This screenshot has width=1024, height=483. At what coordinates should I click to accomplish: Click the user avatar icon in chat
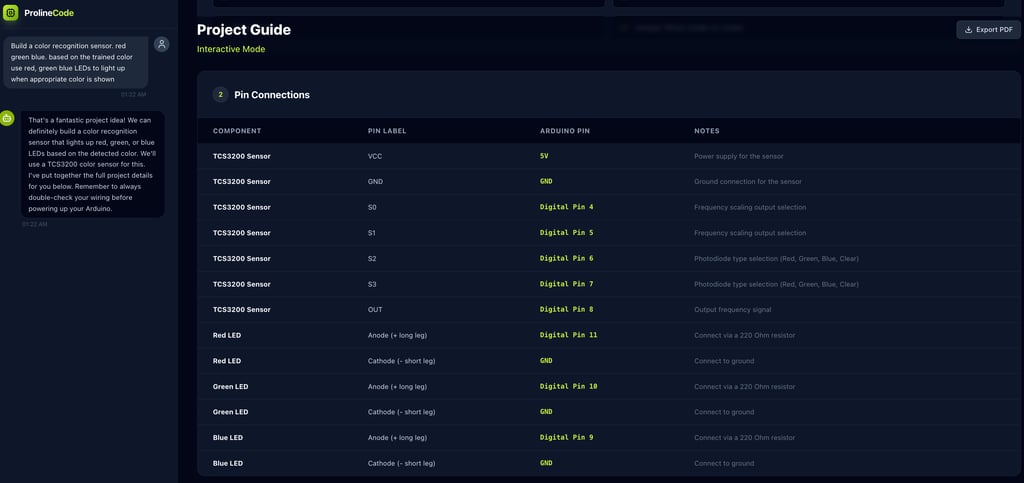162,44
